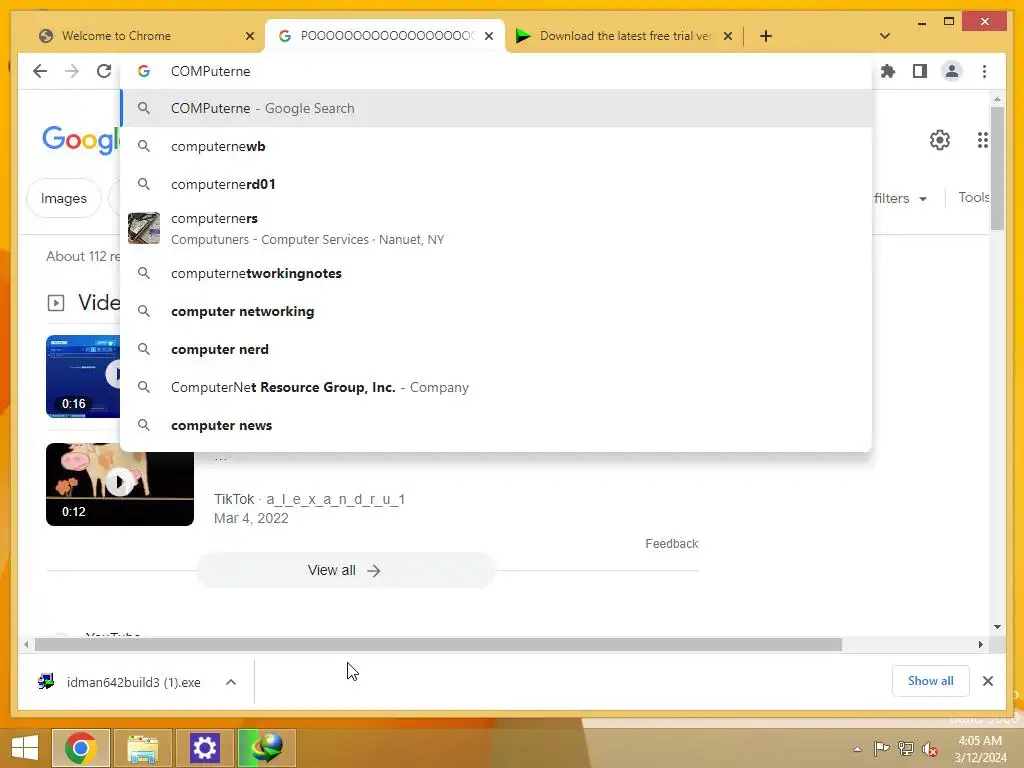Click the forward navigation arrow

point(72,71)
